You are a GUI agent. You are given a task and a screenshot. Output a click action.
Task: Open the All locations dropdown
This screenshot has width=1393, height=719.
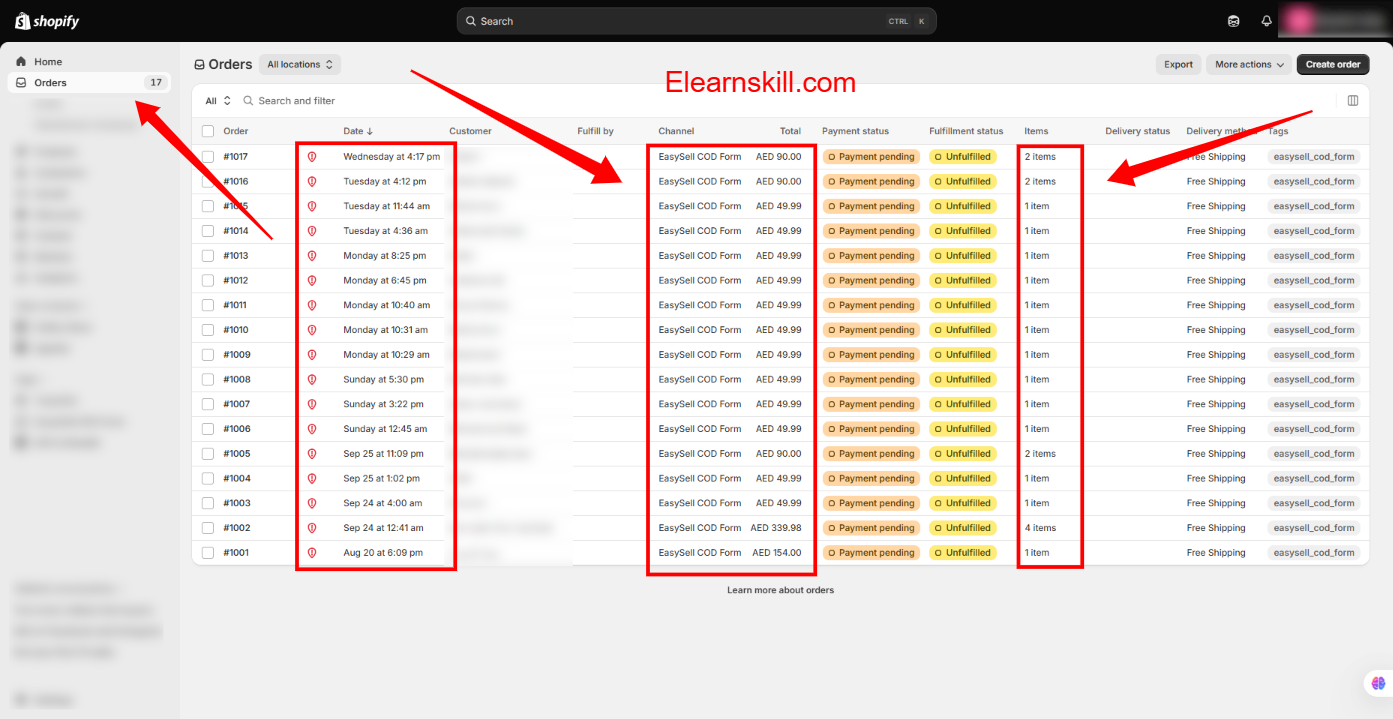point(300,64)
